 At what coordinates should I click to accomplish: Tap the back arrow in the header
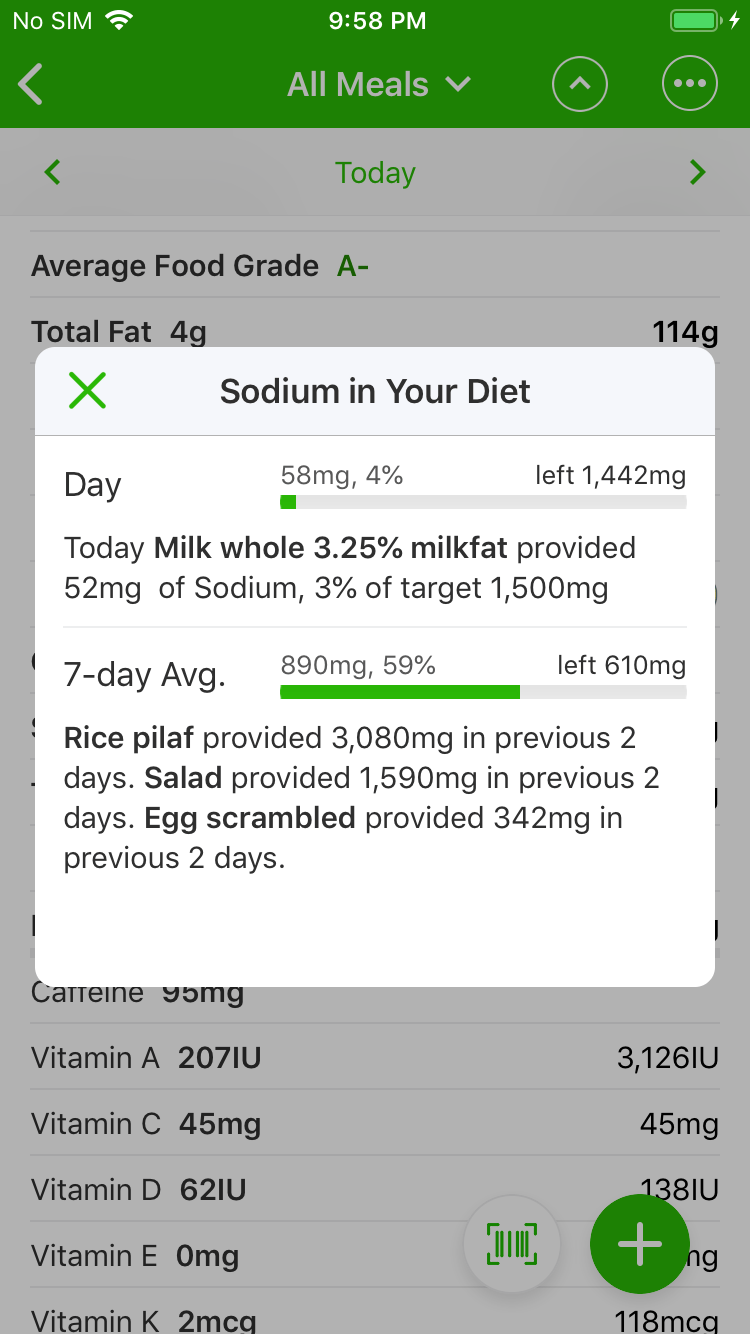[x=32, y=85]
